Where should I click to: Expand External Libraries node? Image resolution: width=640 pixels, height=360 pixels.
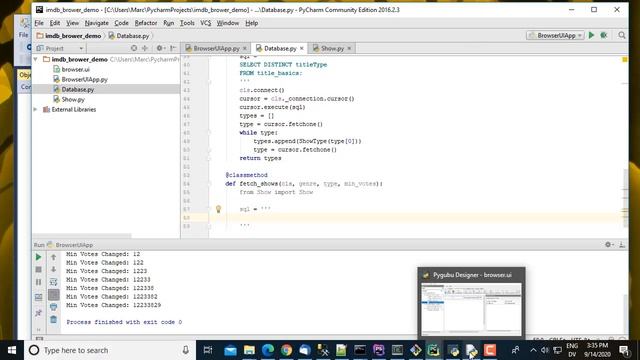[x=36, y=109]
